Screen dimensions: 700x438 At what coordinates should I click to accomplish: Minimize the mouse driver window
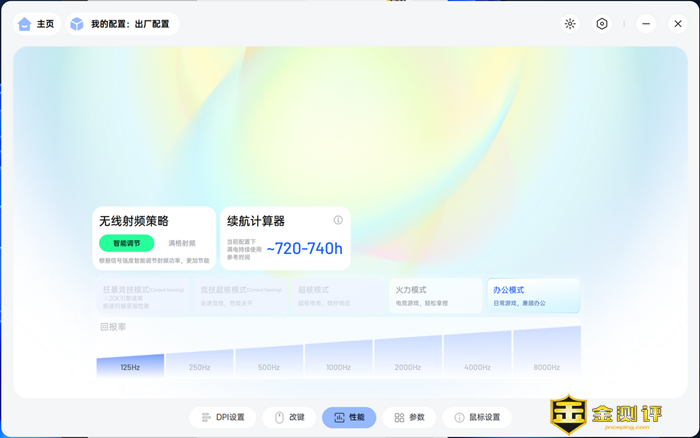pos(646,24)
